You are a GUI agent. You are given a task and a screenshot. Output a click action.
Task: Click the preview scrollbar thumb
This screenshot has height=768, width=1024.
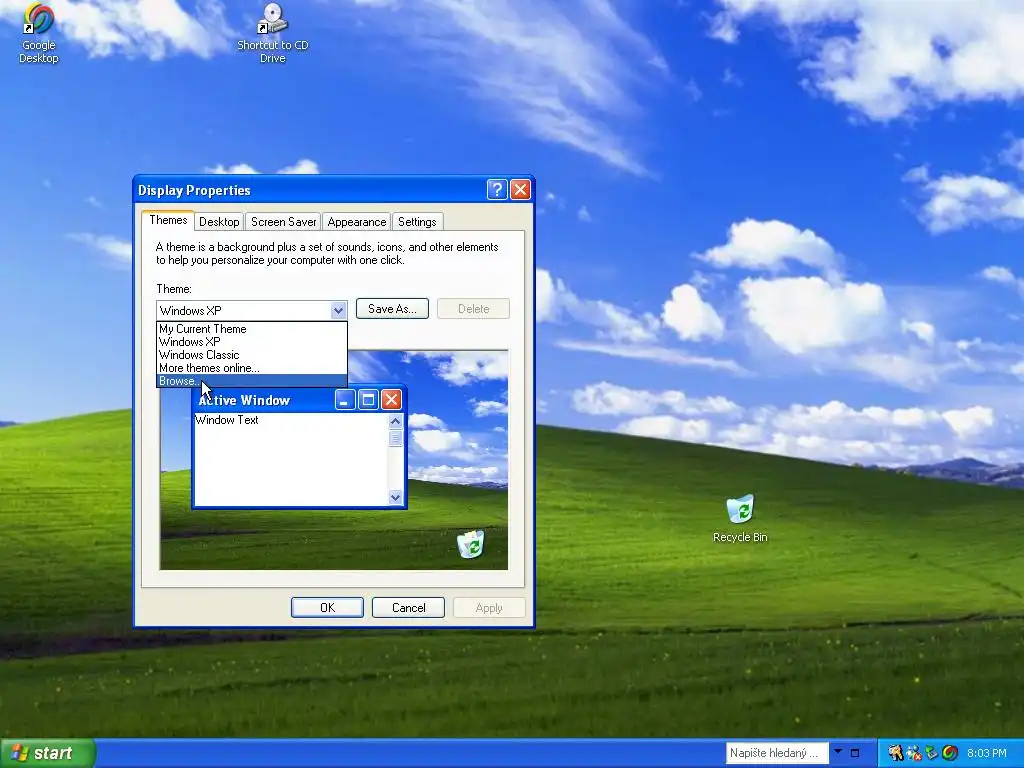395,438
